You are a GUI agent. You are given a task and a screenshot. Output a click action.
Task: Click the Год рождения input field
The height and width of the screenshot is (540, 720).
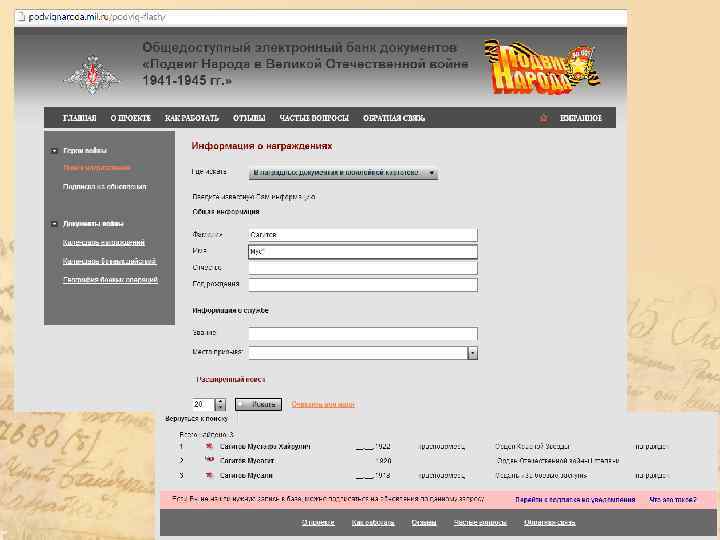click(363, 285)
